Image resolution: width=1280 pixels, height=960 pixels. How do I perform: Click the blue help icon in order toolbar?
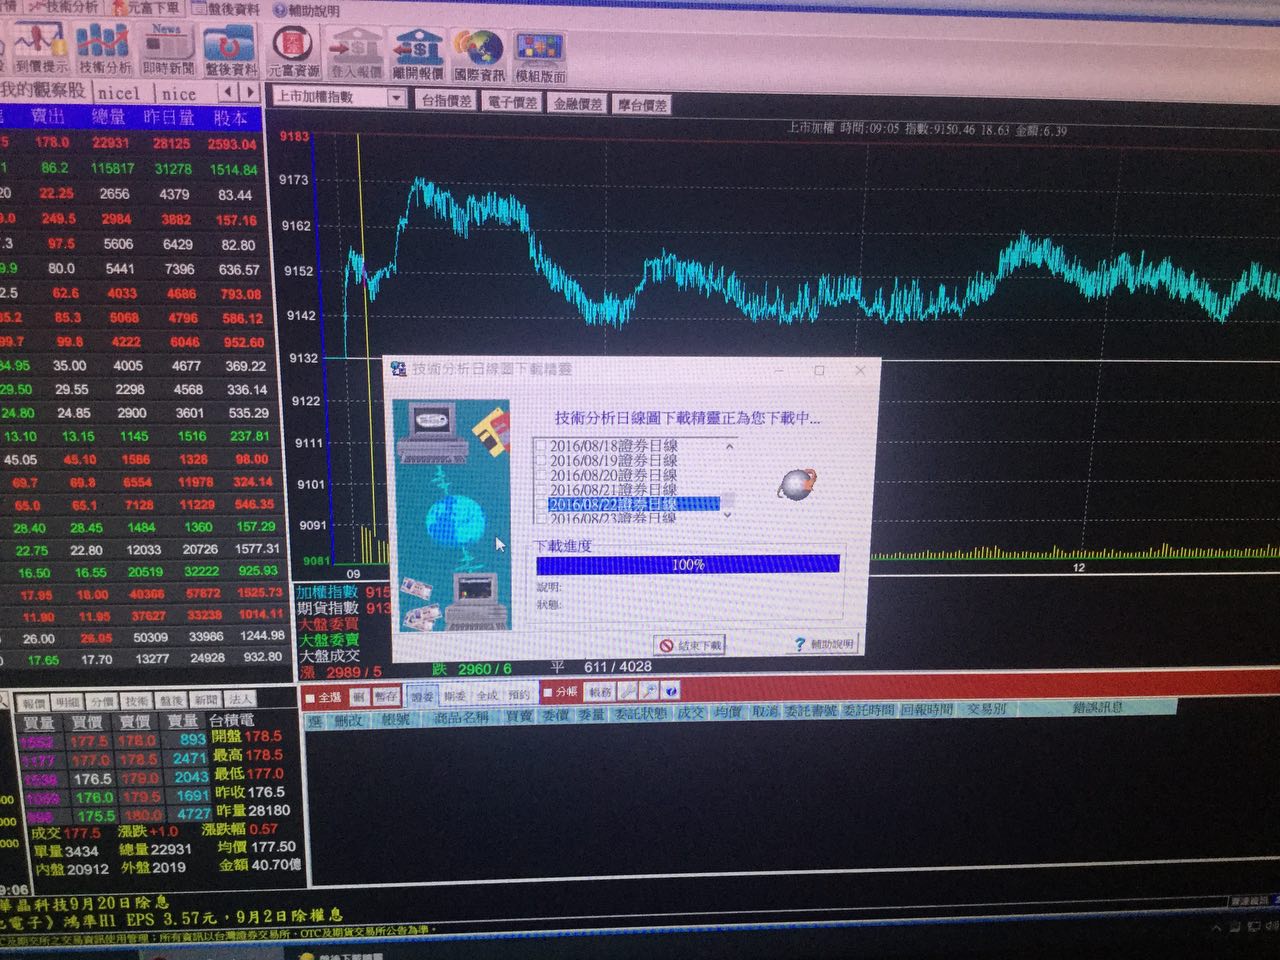coord(671,692)
